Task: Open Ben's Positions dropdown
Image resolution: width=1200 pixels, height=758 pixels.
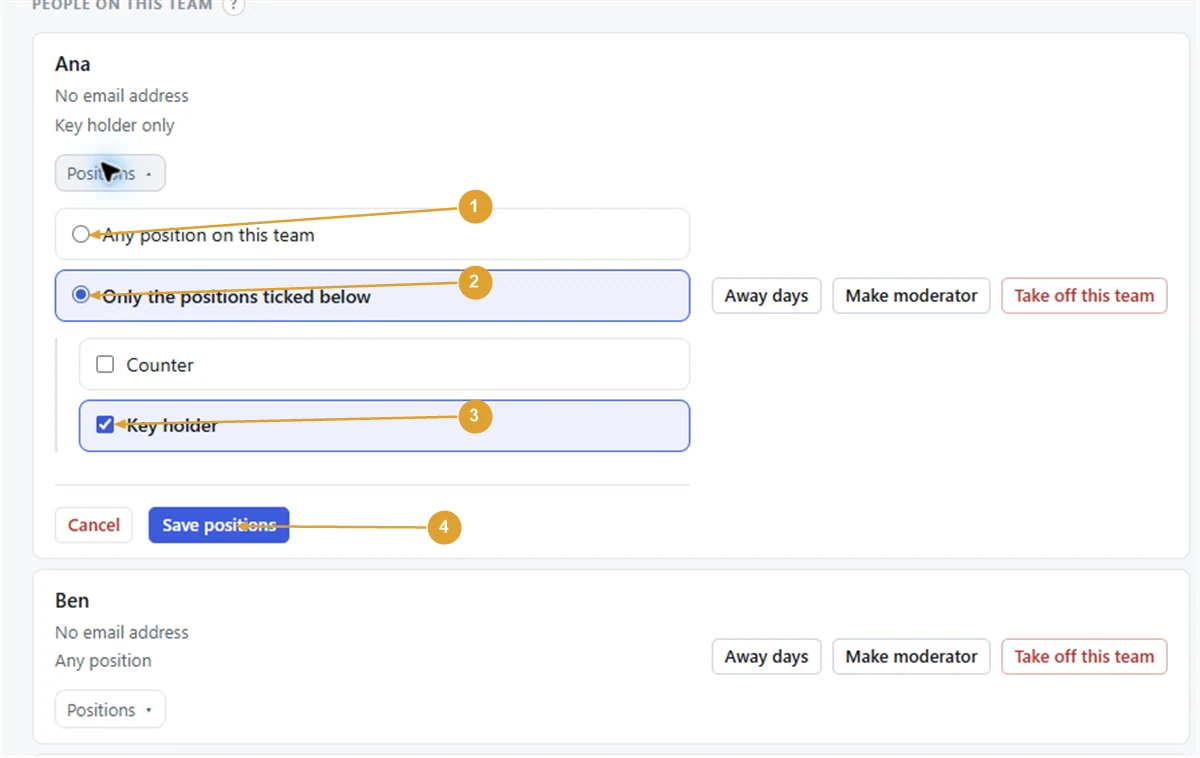Action: (110, 710)
